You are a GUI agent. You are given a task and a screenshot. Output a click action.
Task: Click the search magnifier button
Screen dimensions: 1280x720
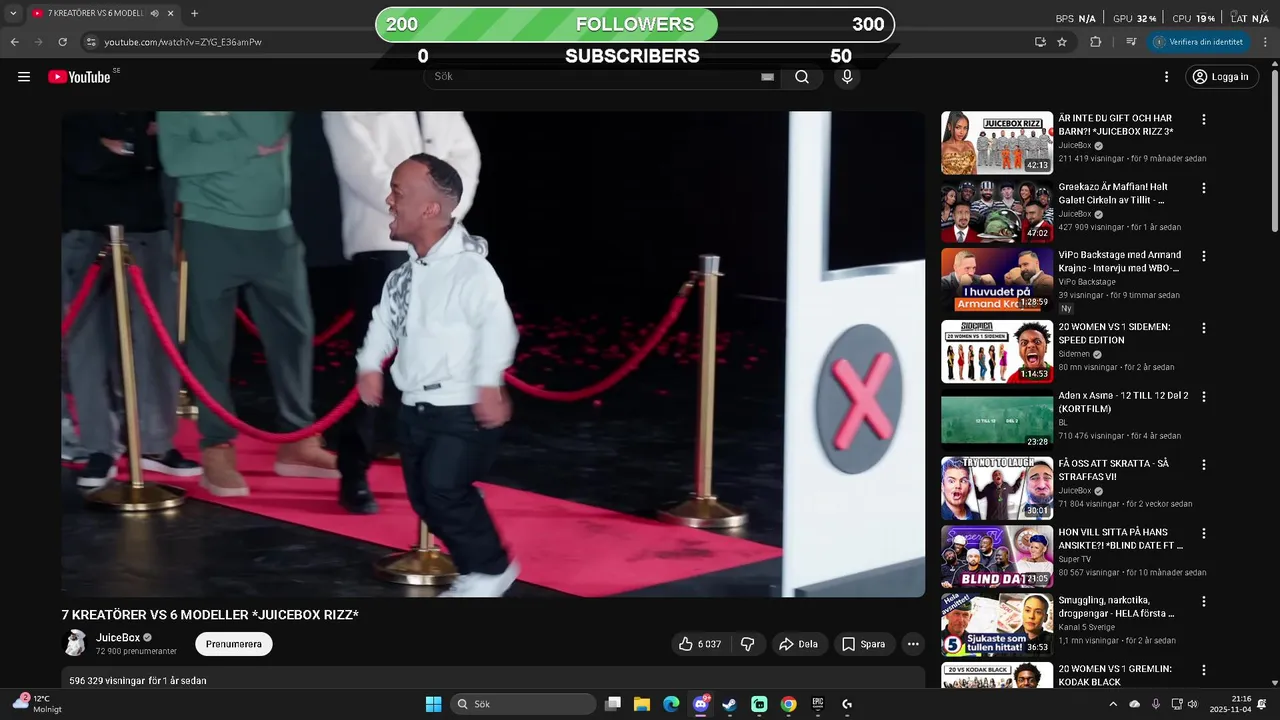(x=802, y=77)
